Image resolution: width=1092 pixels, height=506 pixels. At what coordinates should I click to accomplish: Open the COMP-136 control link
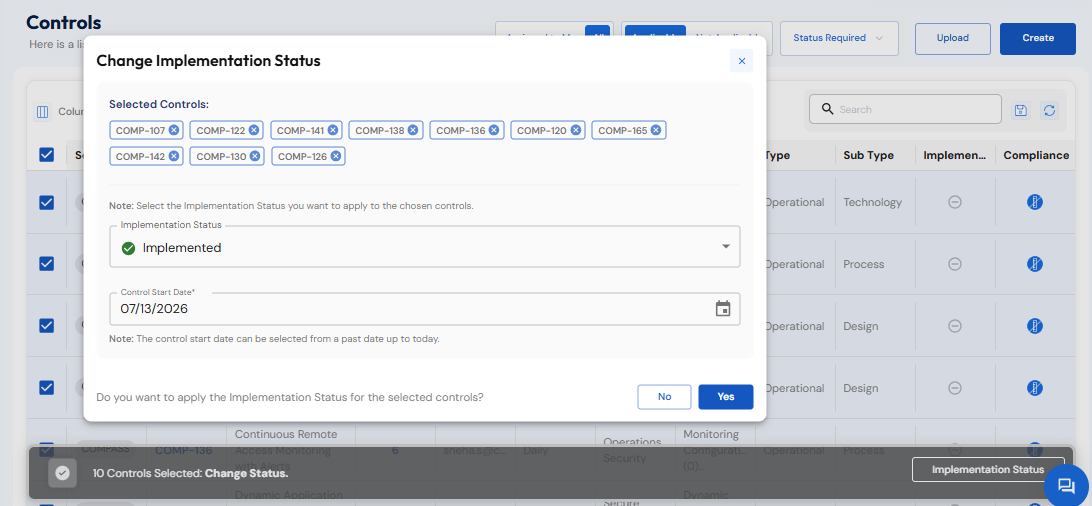[x=183, y=450]
